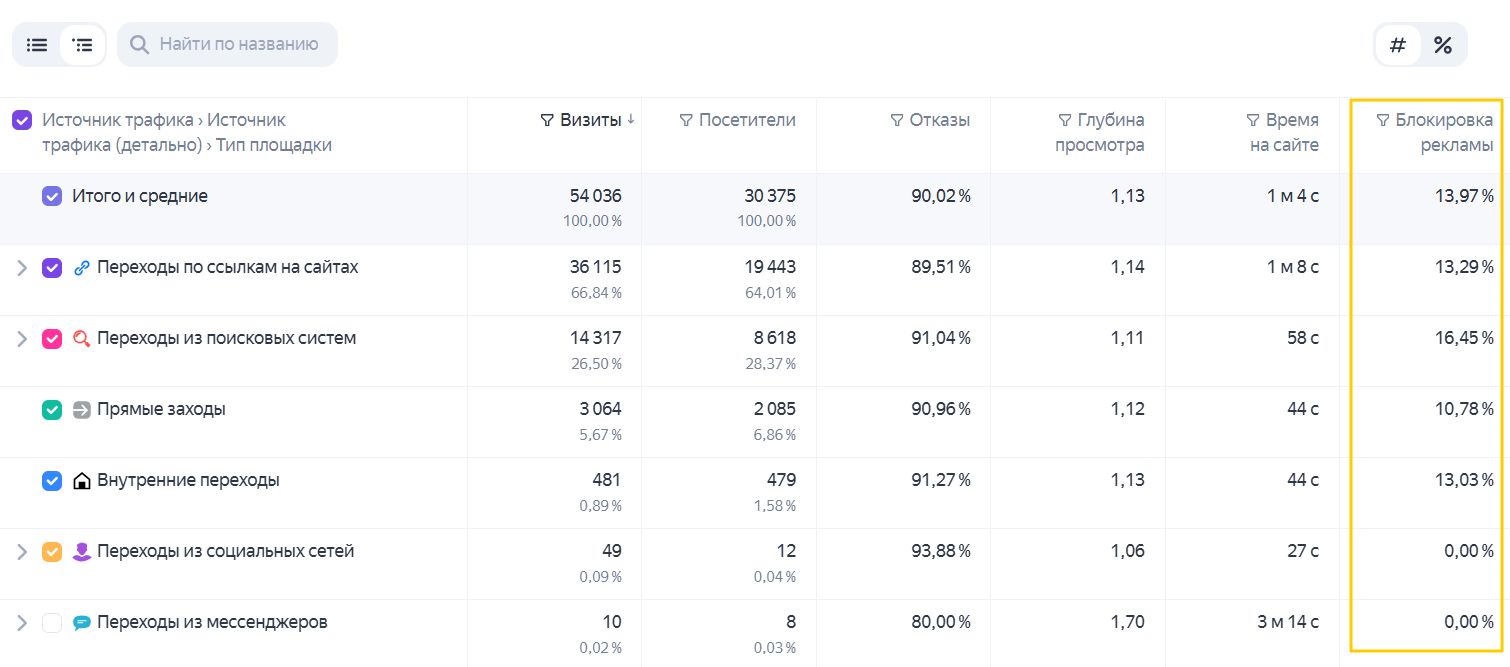The image size is (1510, 667).
Task: Toggle Прямые заходы checkbox
Action: [x=52, y=409]
